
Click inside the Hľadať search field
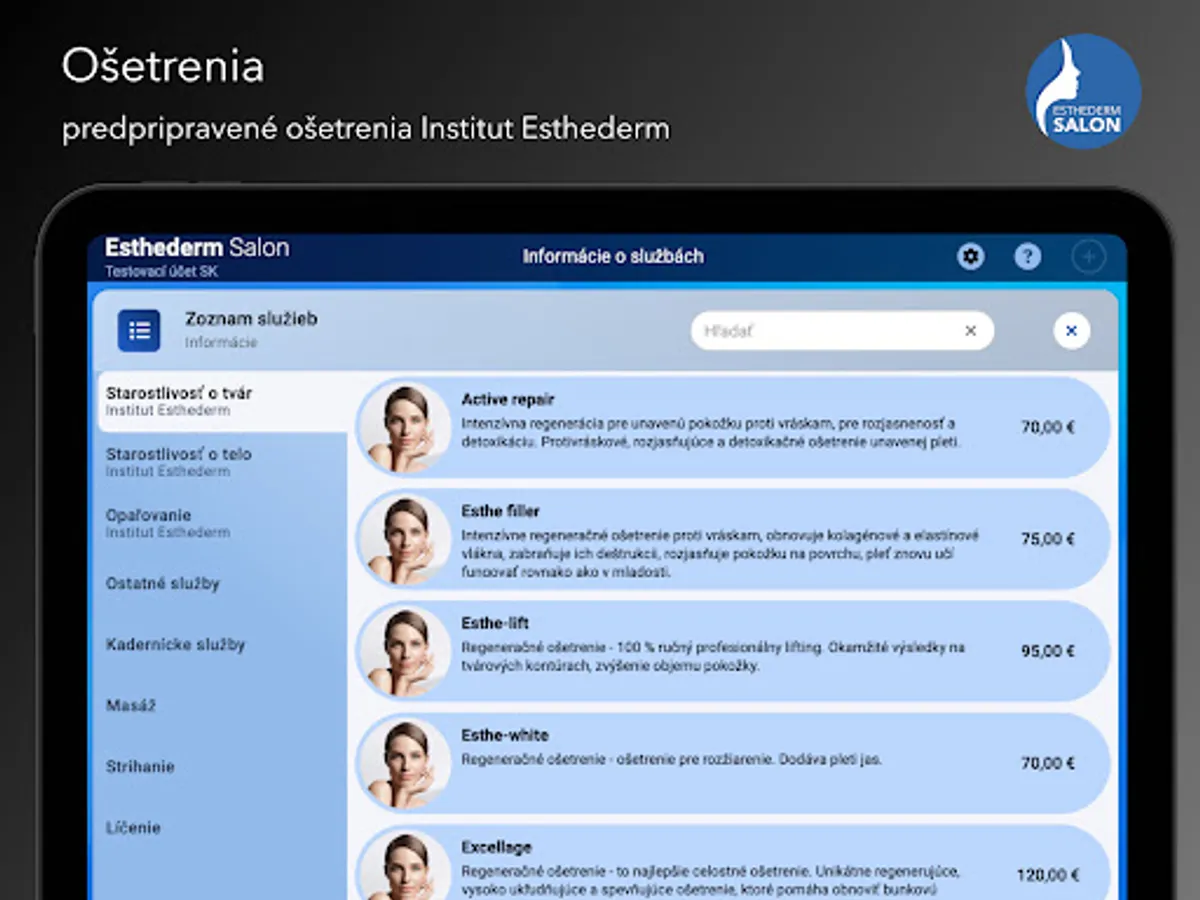point(842,331)
